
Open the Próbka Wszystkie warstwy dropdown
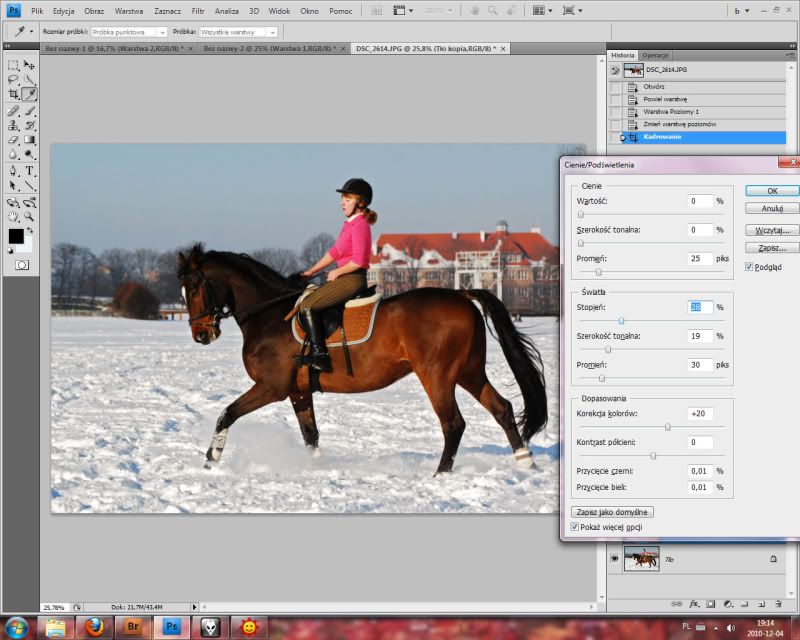click(237, 32)
